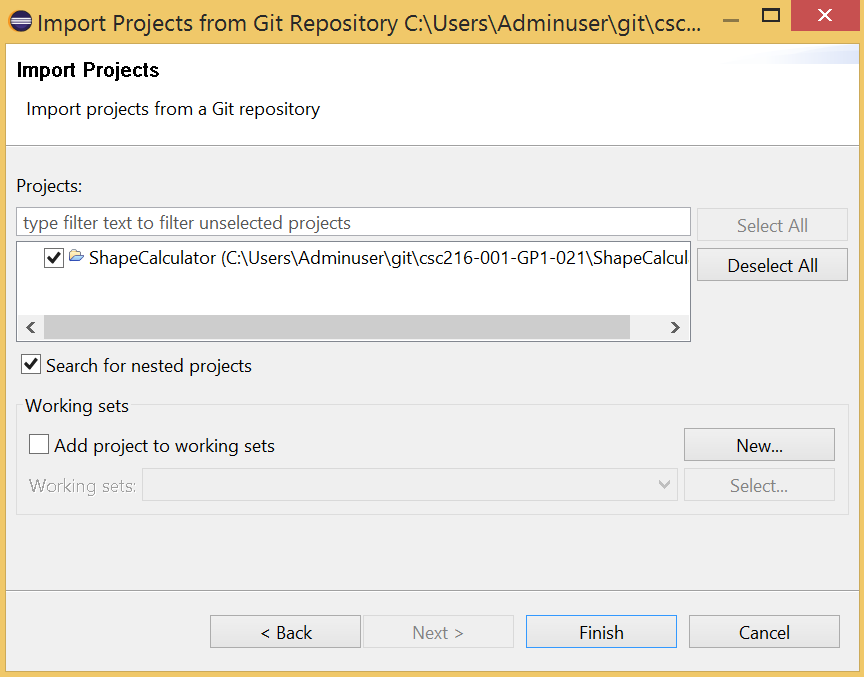Open the New working set dialog

click(759, 444)
